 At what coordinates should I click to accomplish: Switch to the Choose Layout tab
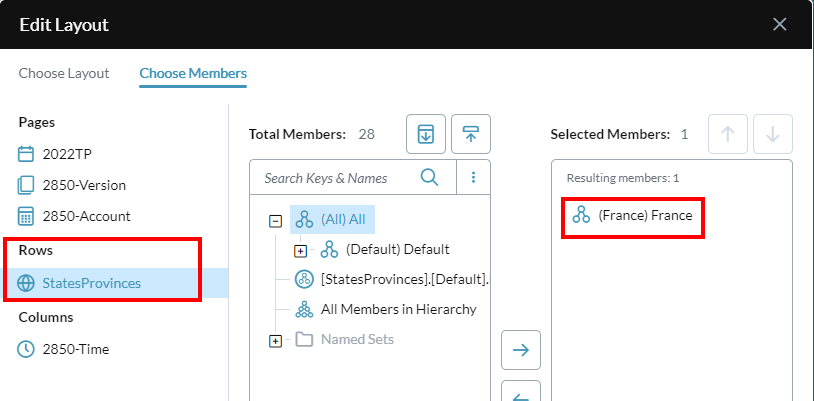(x=64, y=73)
